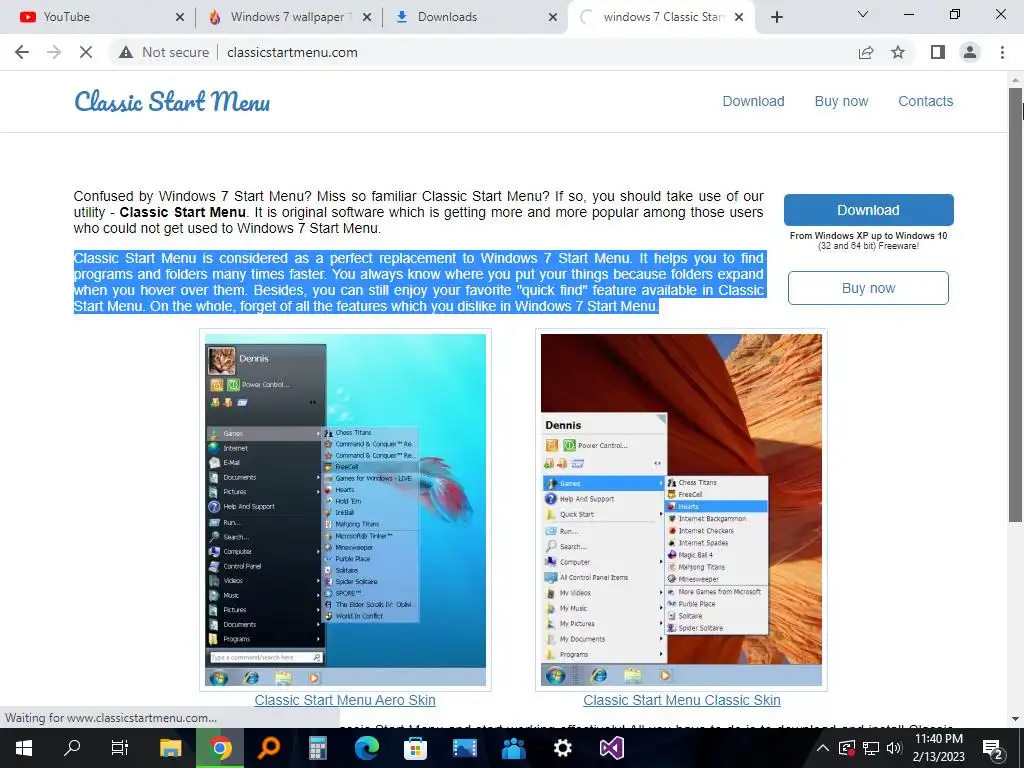This screenshot has height=768, width=1024.
Task: Click the address bar URL
Action: pos(292,52)
